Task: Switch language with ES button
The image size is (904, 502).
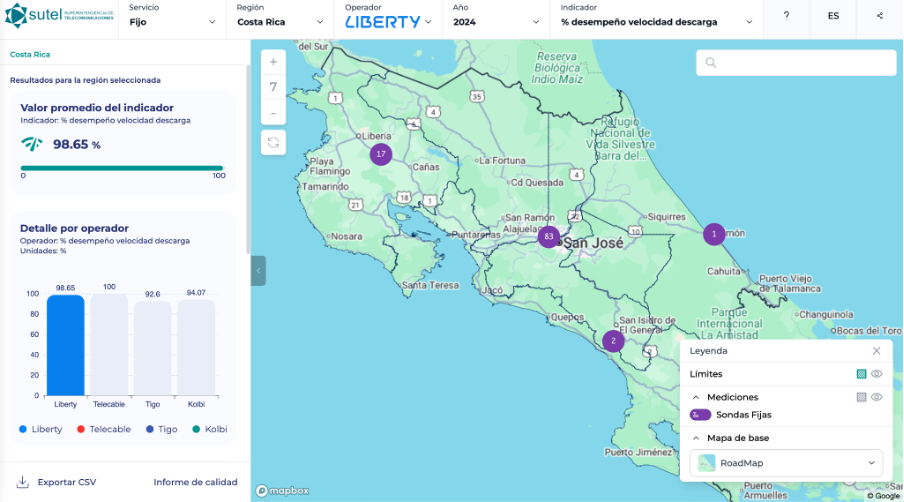Action: pyautogui.click(x=833, y=16)
